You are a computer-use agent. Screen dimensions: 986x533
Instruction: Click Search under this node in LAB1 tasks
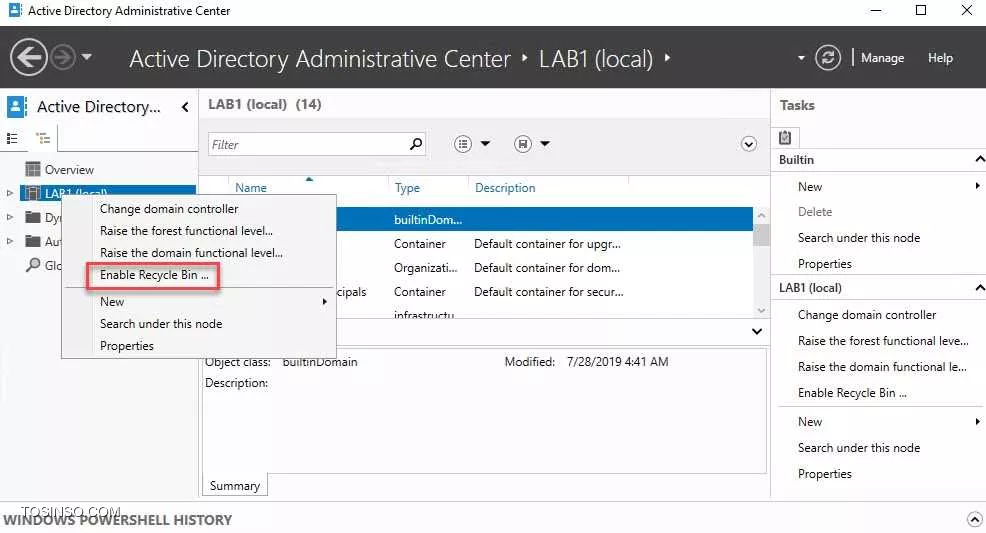[858, 448]
